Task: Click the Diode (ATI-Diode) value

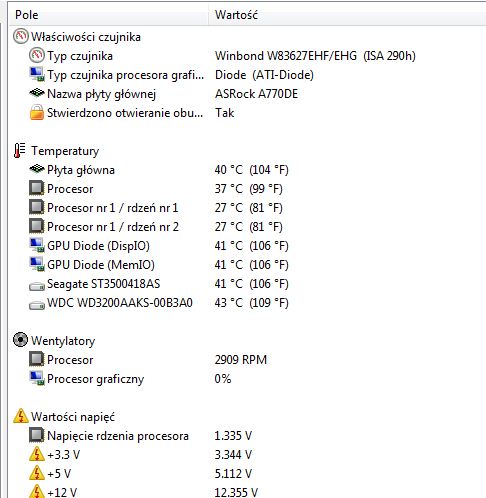Action: 264,75
